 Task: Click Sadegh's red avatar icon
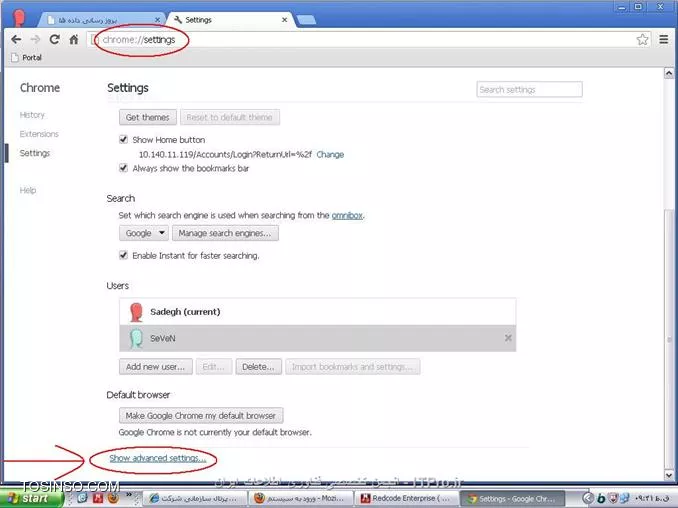point(136,312)
